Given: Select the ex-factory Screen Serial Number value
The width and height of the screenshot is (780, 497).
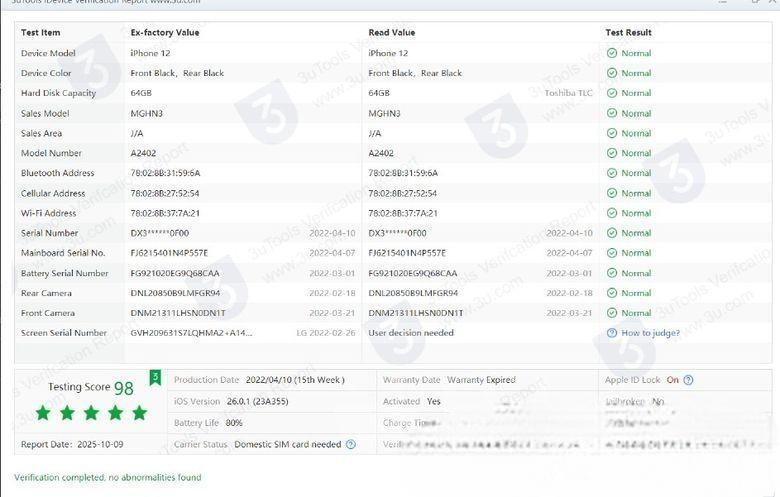Looking at the screenshot, I should click(x=191, y=333).
